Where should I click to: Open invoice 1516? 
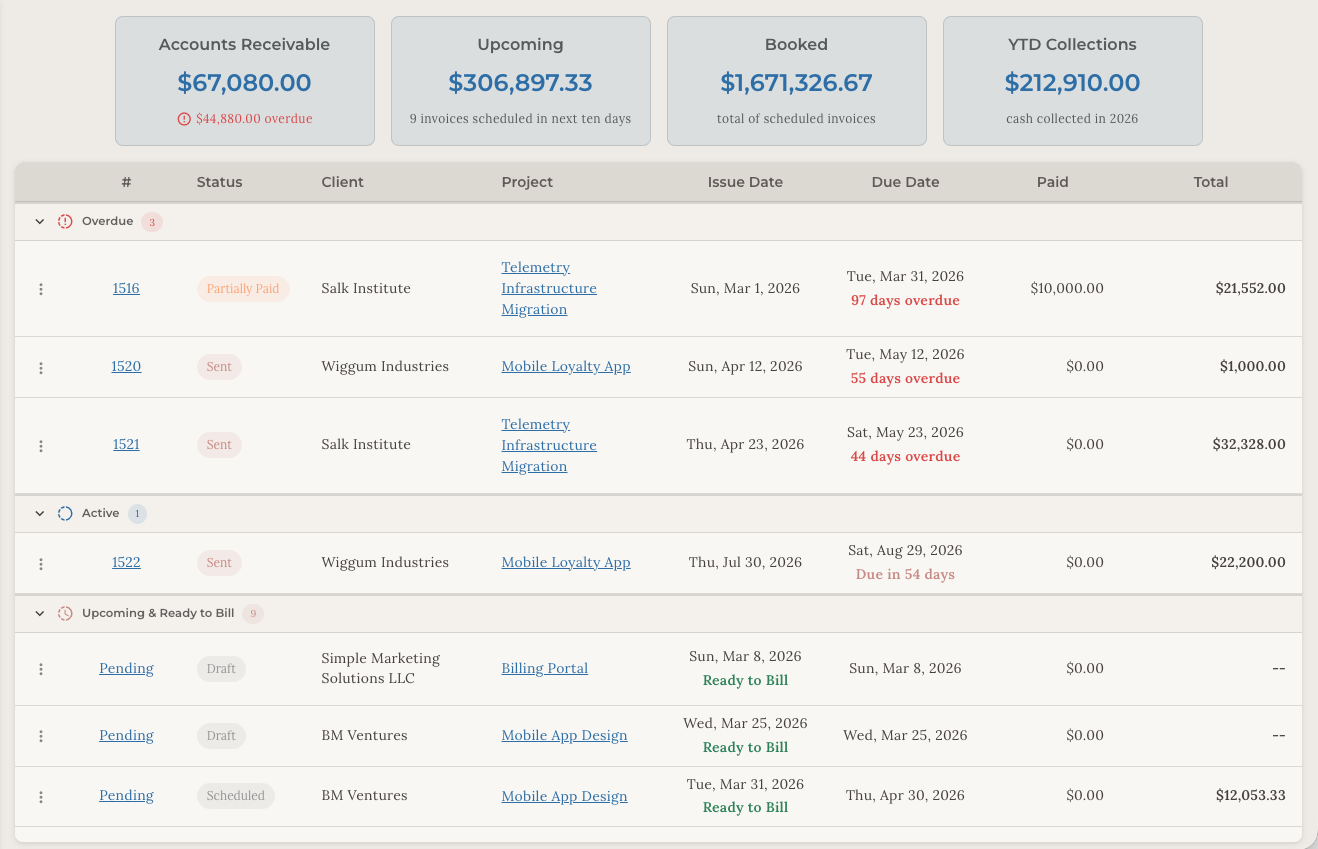(x=126, y=288)
